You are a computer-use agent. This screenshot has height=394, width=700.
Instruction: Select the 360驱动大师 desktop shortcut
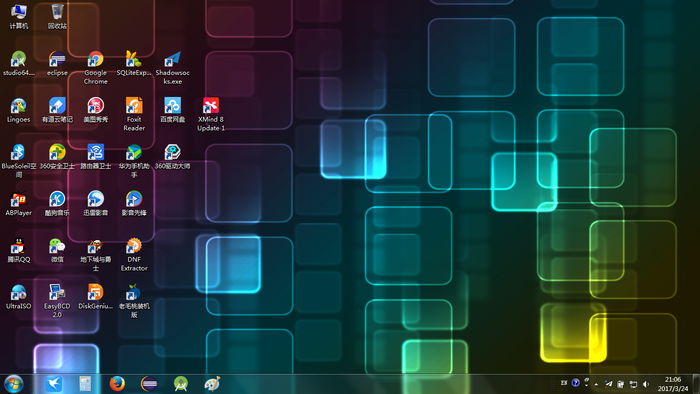tap(172, 157)
